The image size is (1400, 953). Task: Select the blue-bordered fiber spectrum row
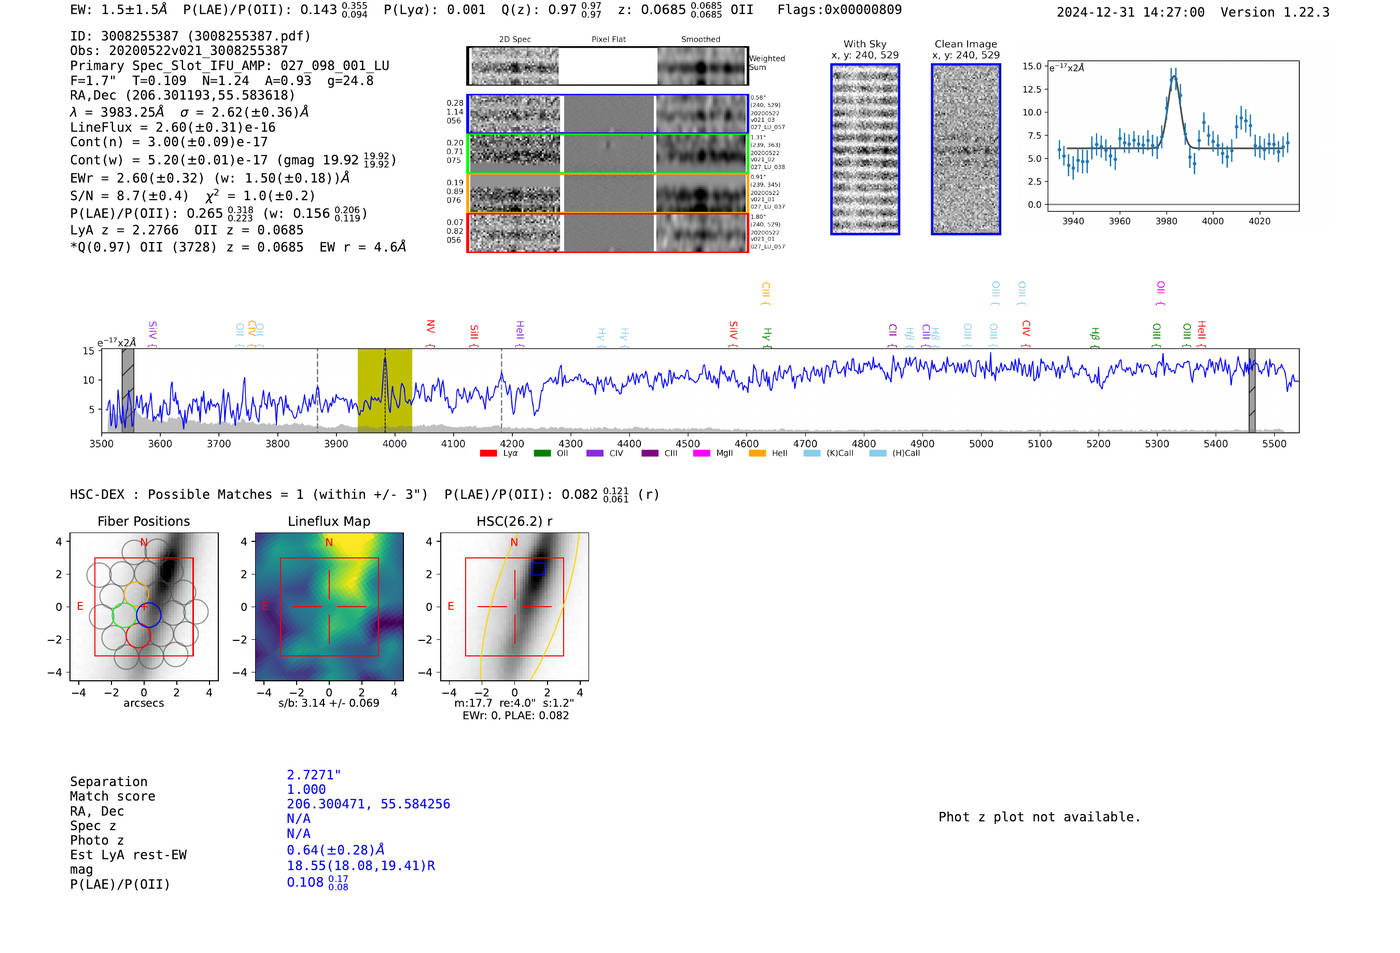tap(607, 114)
